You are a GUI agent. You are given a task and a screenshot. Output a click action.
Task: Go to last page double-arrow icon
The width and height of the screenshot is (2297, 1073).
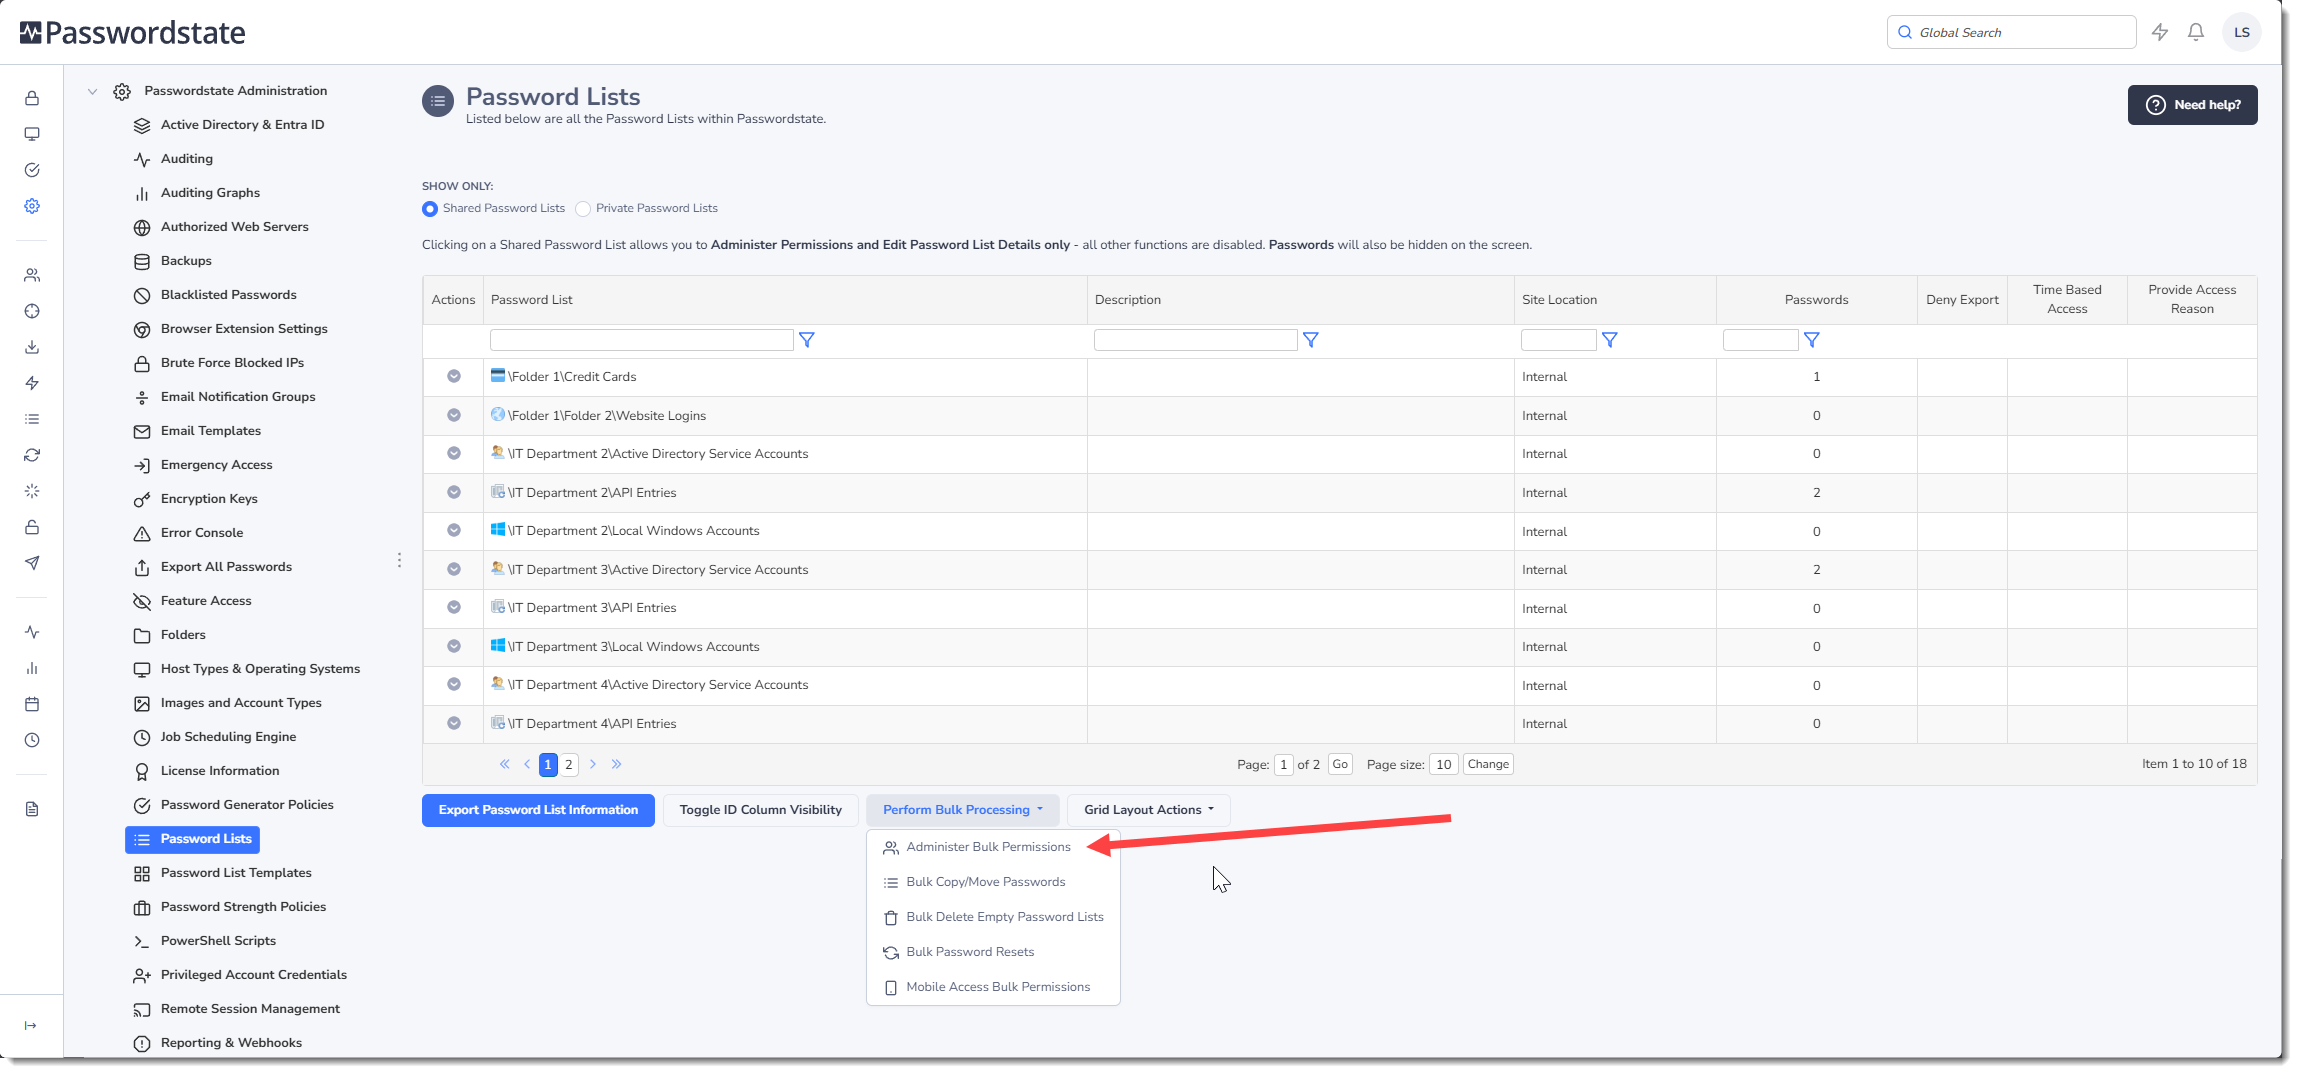(x=617, y=764)
